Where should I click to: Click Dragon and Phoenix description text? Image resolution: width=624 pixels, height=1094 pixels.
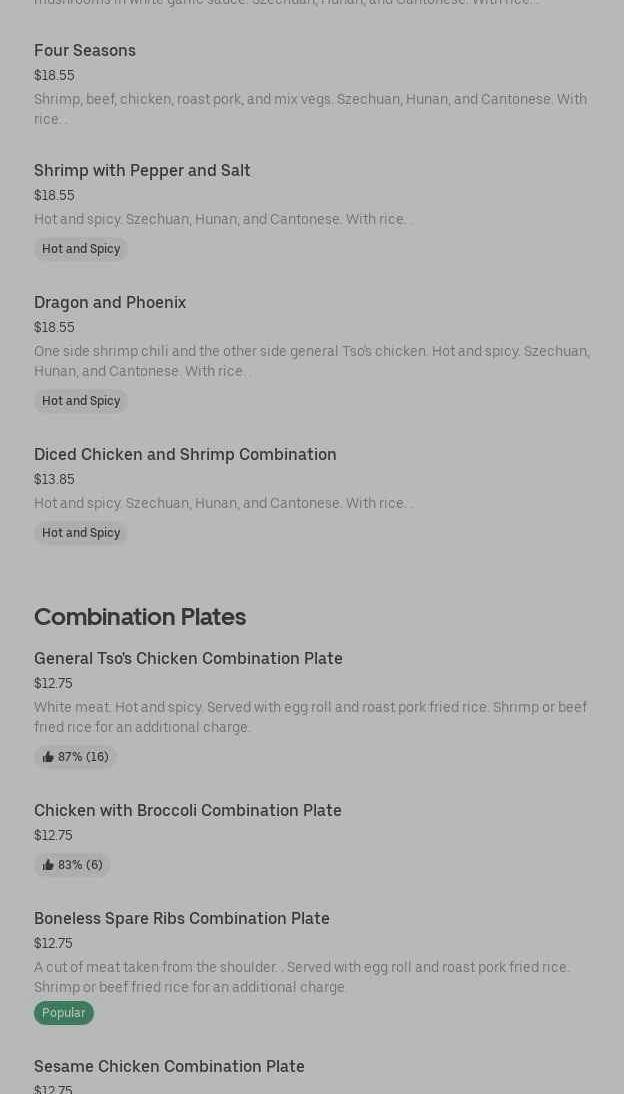tap(311, 361)
